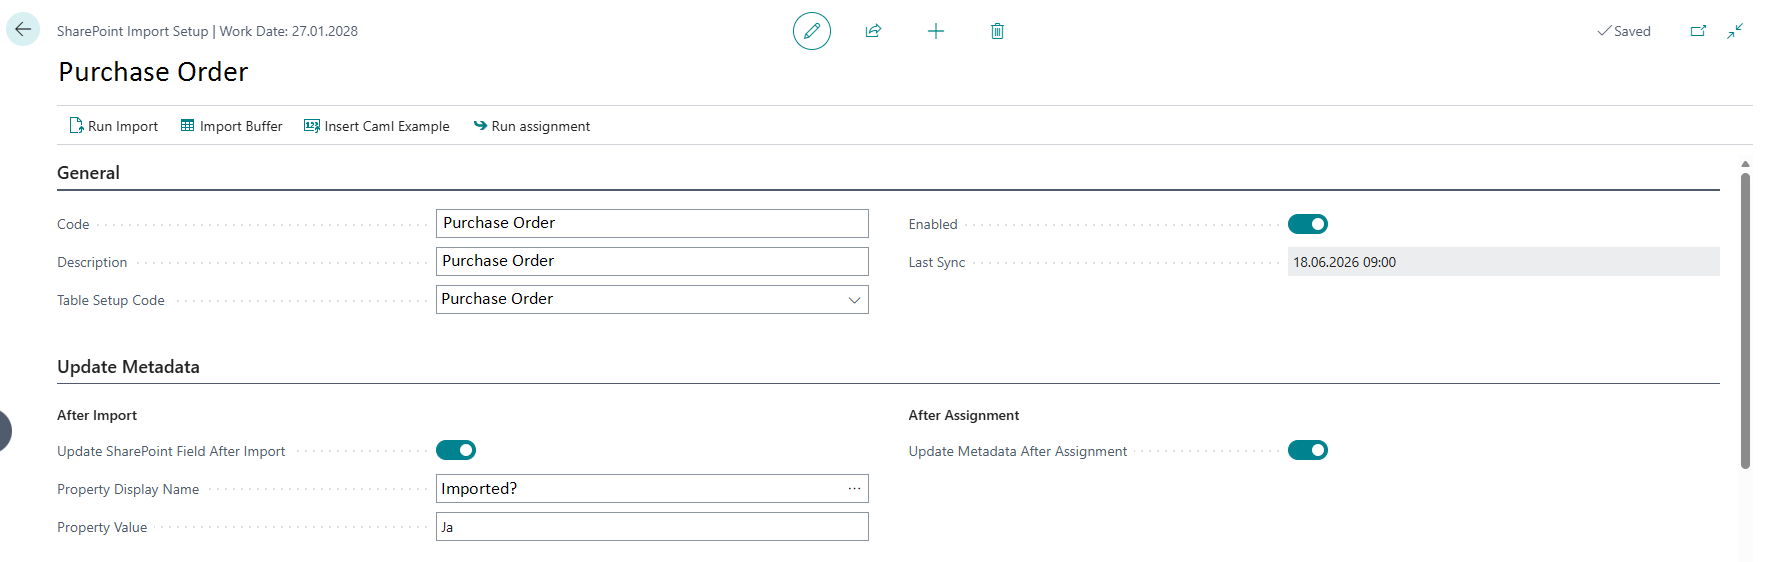Disable the Enabled toggle
The image size is (1765, 562).
(1308, 224)
